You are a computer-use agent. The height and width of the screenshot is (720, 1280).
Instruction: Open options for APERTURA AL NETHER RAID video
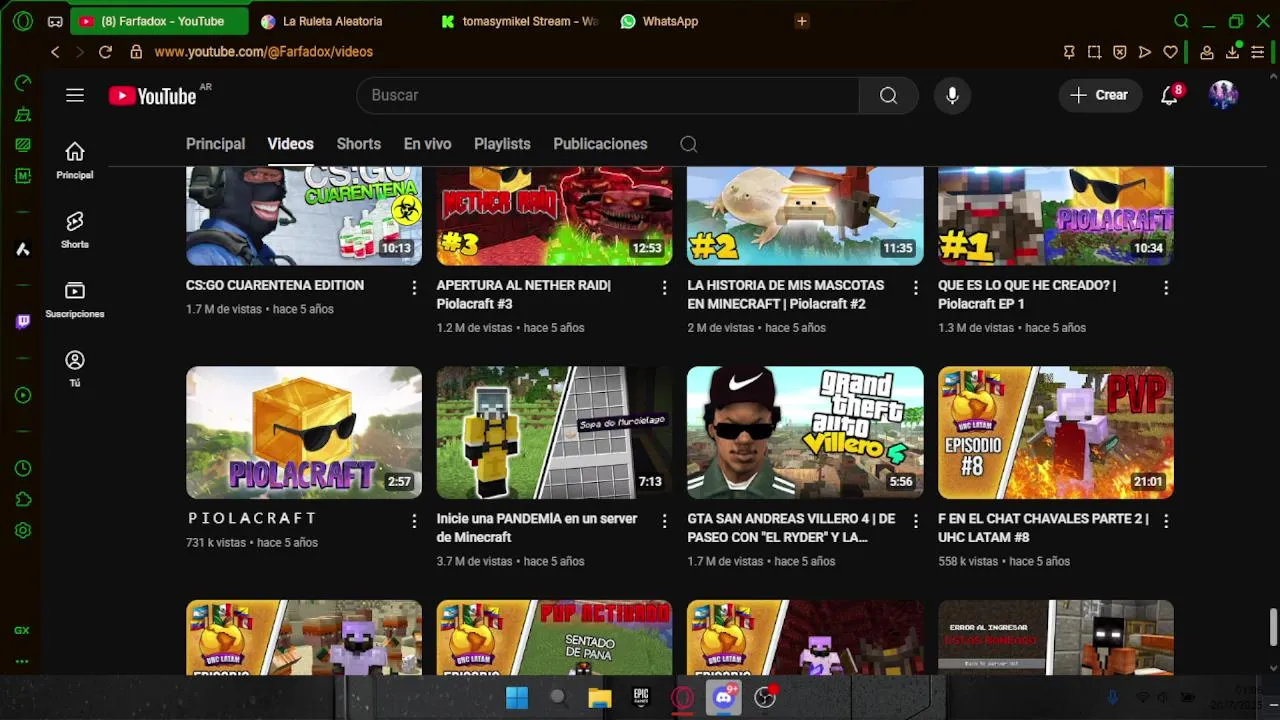tap(664, 287)
